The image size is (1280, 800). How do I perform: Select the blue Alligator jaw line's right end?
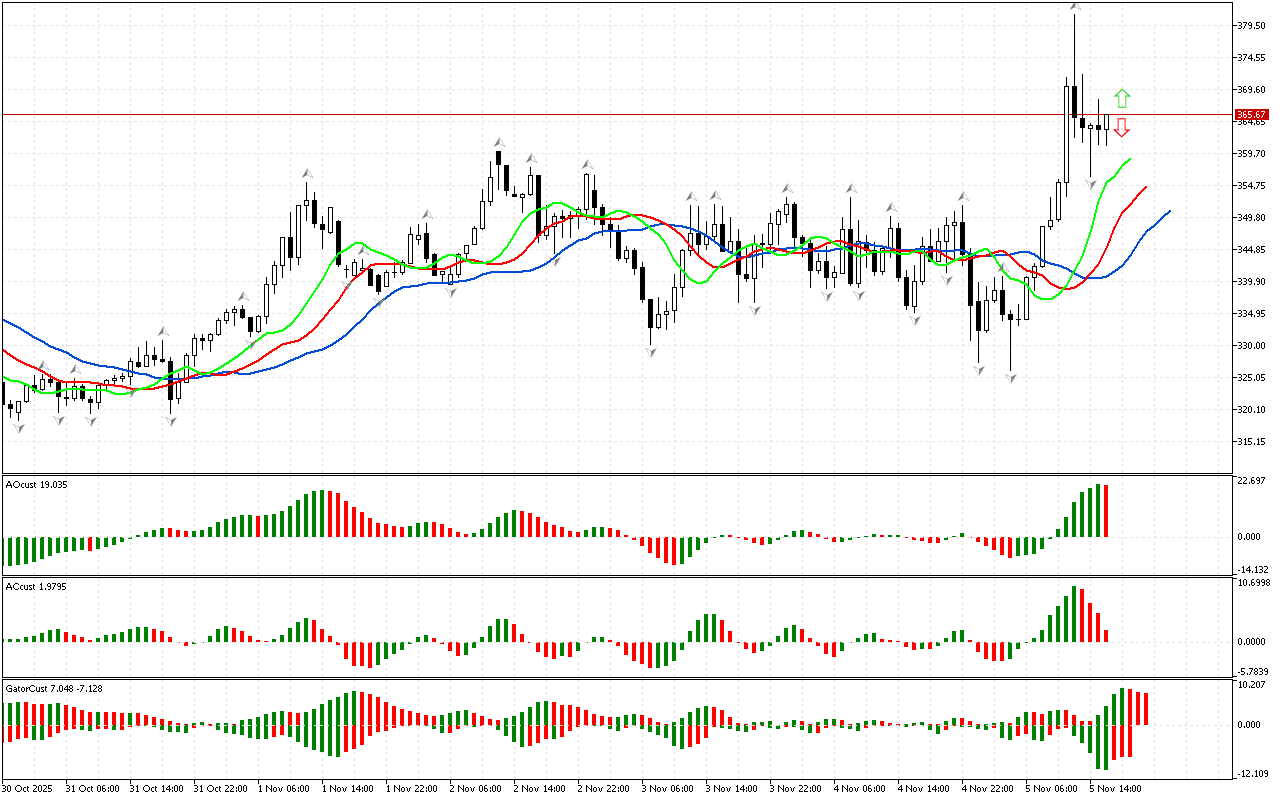pos(1169,211)
